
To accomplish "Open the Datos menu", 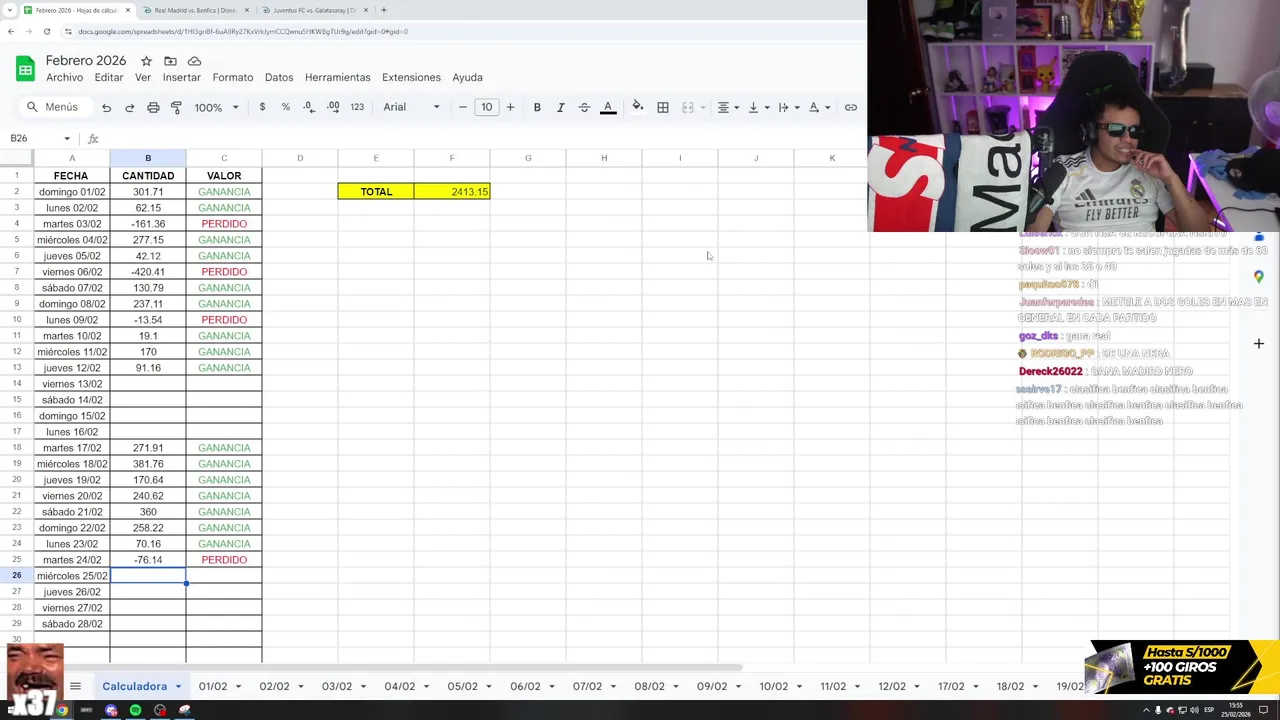I will (279, 77).
